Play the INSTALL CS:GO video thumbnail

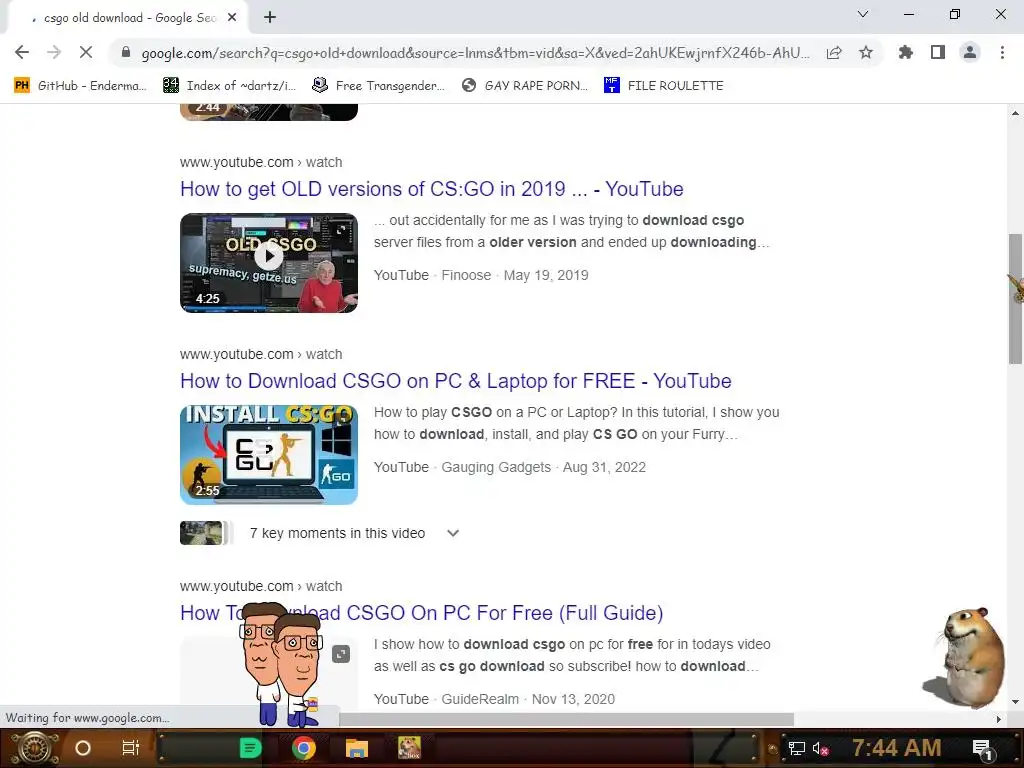[x=269, y=455]
